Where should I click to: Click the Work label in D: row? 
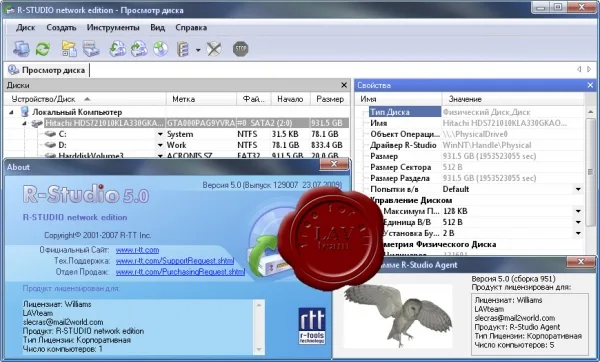(x=176, y=145)
